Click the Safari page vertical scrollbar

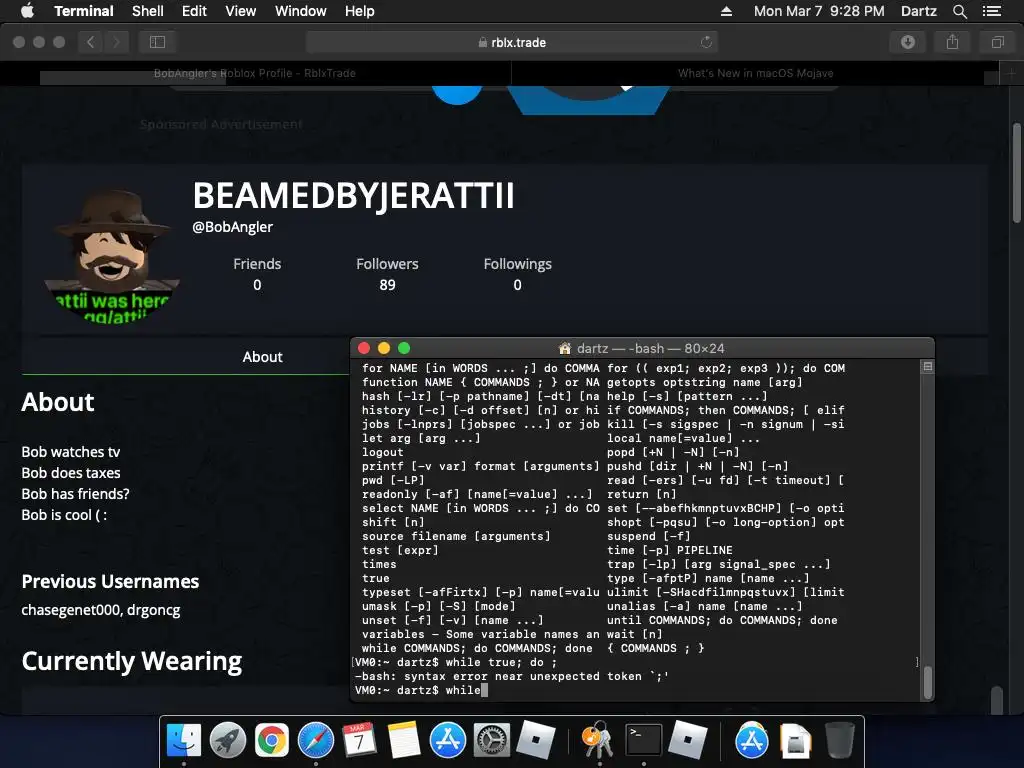(x=1016, y=173)
